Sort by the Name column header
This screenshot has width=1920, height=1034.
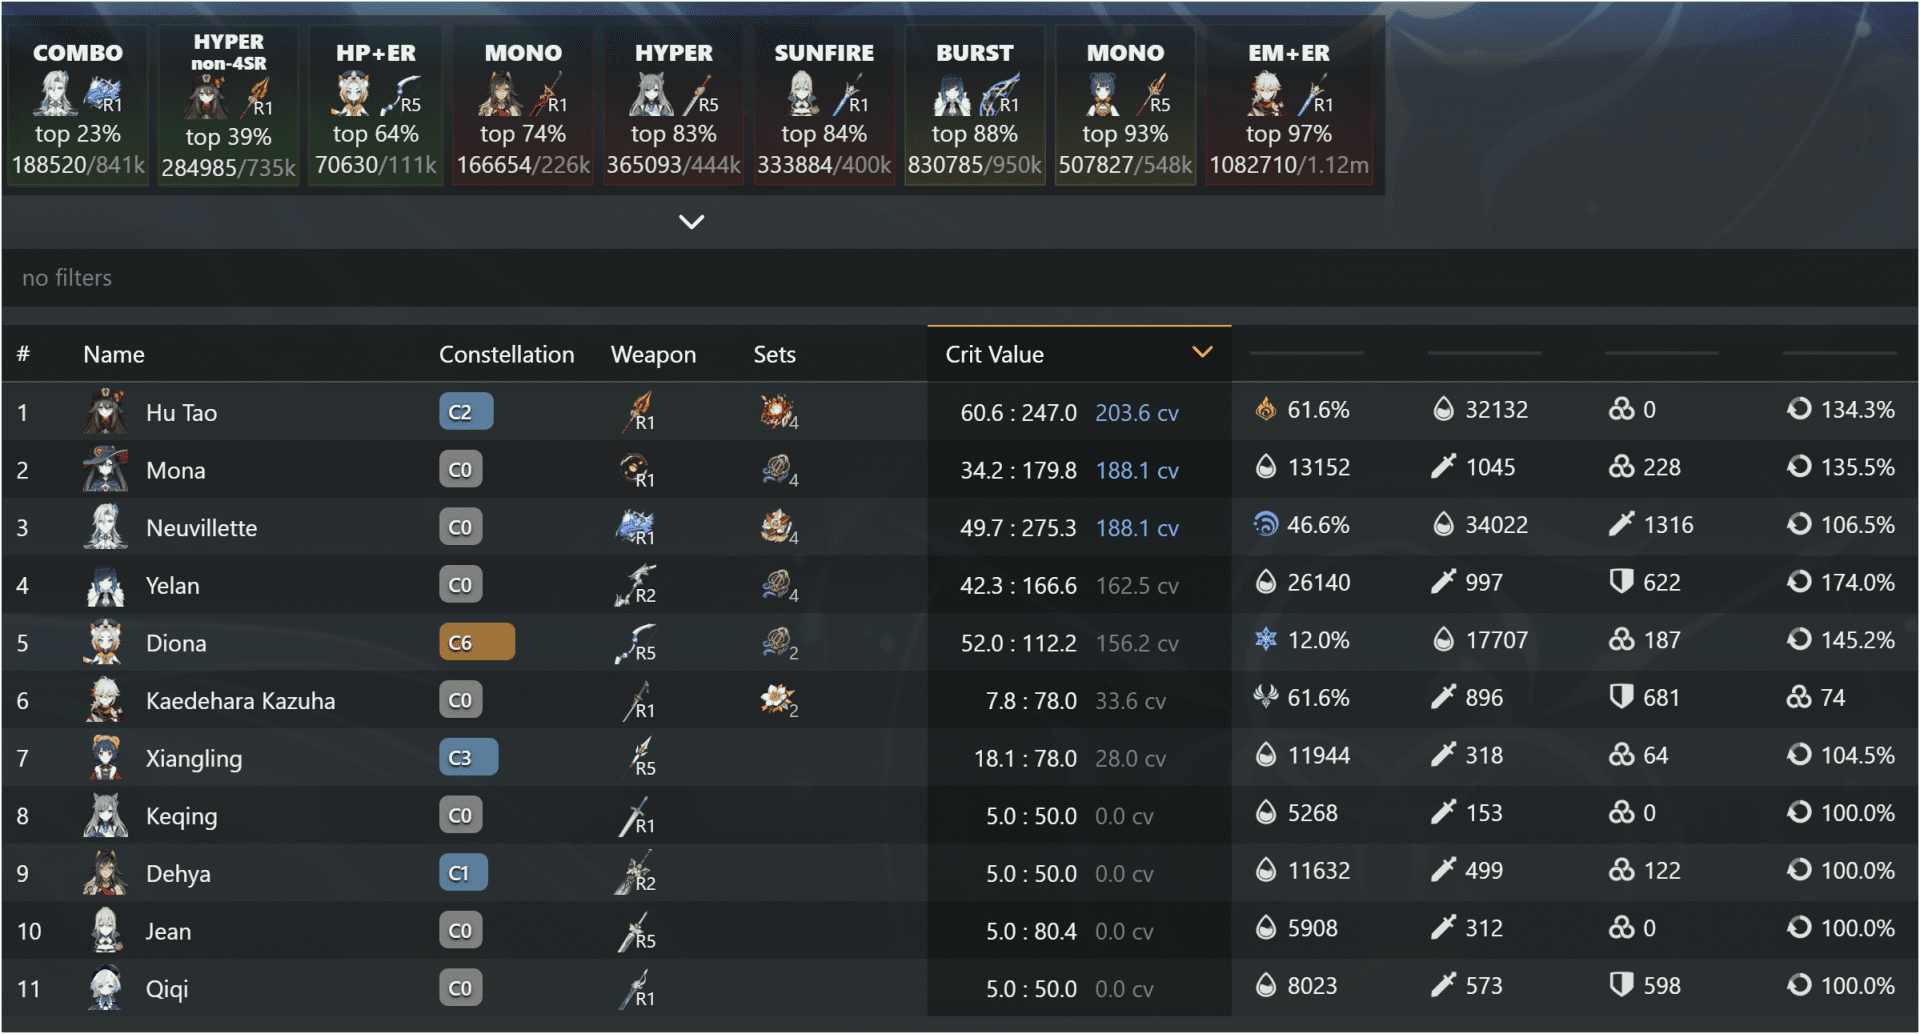pyautogui.click(x=114, y=355)
